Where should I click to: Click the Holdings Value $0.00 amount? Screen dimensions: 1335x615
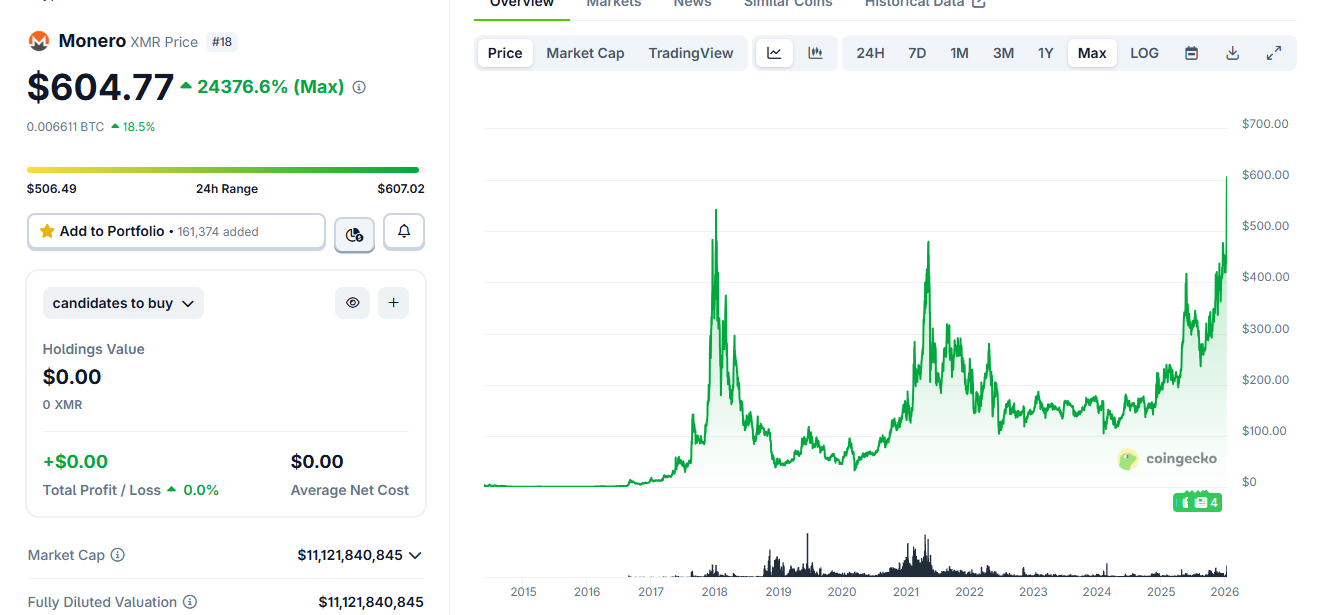(72, 377)
